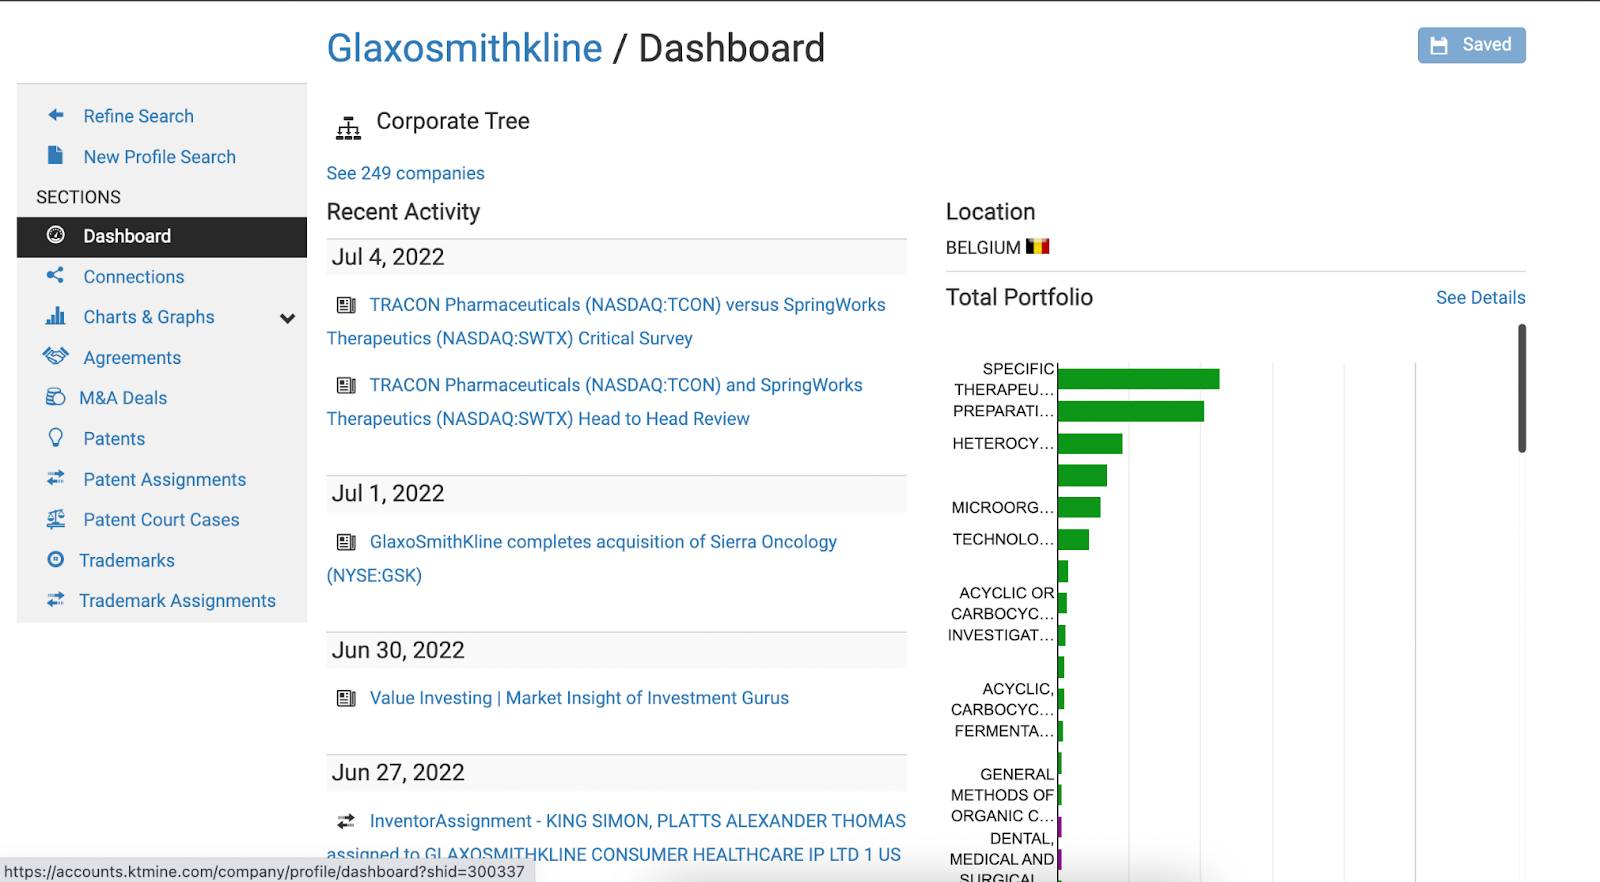Image resolution: width=1600 pixels, height=882 pixels.
Task: Click the Patent Court Cases scales icon
Action: (56, 518)
